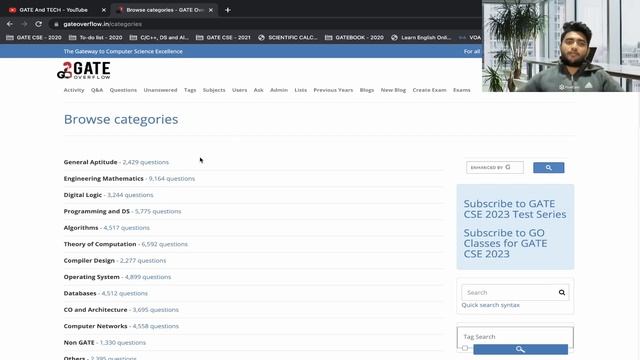Open the Users menu item
Screen dimensions: 640x360
[x=240, y=90]
